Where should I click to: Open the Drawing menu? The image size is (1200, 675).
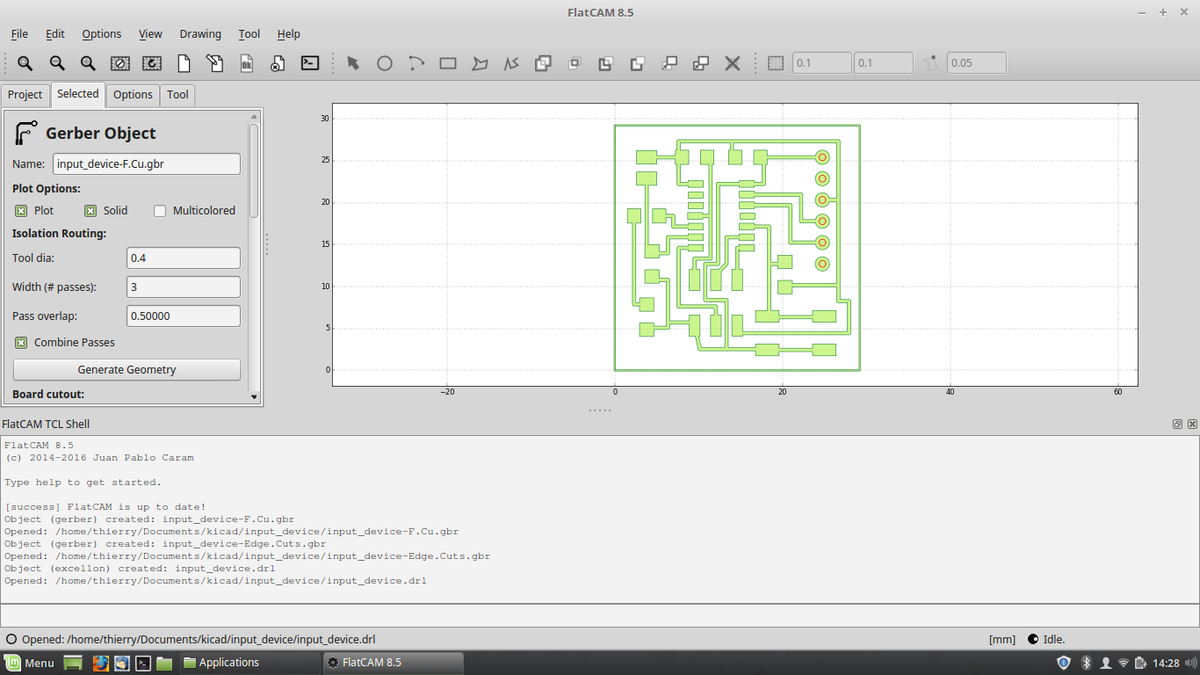point(200,34)
